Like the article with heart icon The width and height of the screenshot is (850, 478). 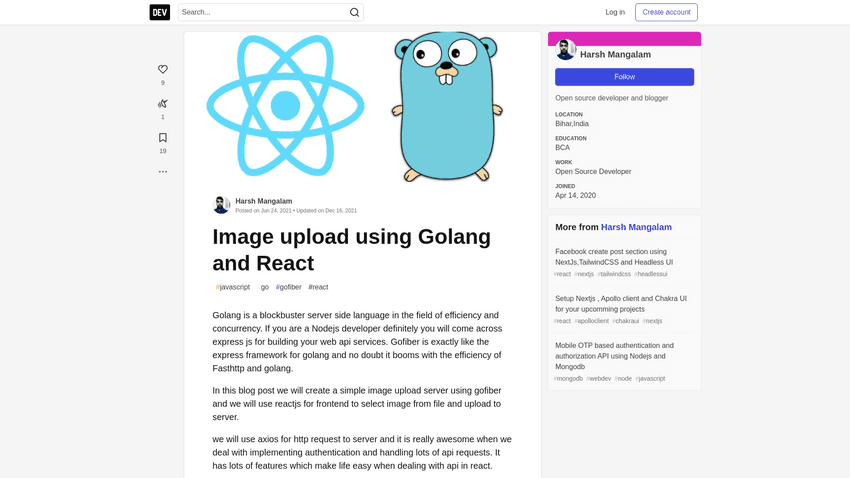point(163,69)
